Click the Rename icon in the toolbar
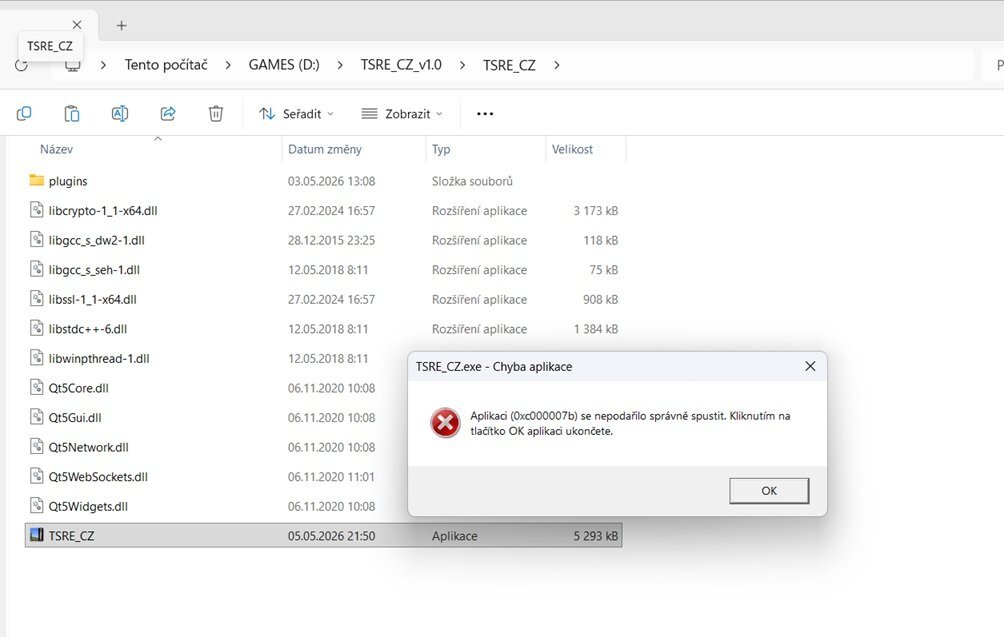Screen dimensions: 1004x637 tap(120, 113)
